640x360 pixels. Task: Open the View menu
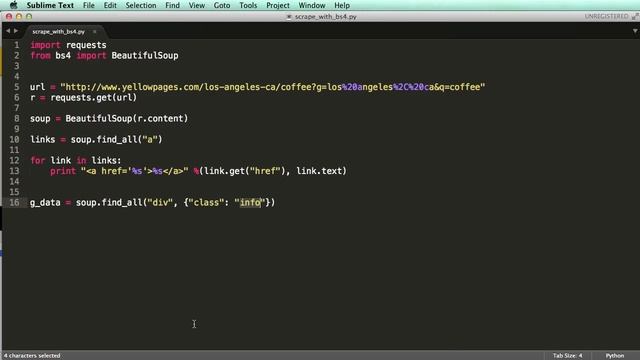[x=197, y=5]
